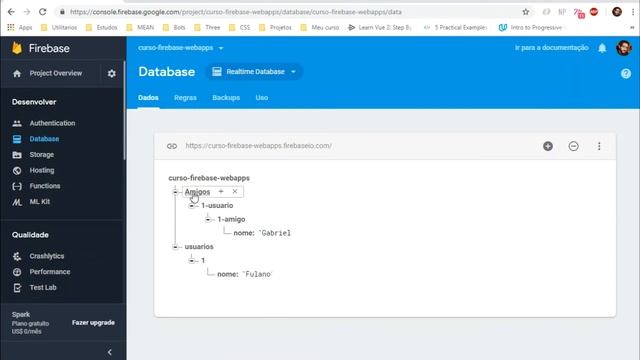Collapse the sidebar with the chevron
Viewport: 640px width, 360px height.
coord(109,352)
